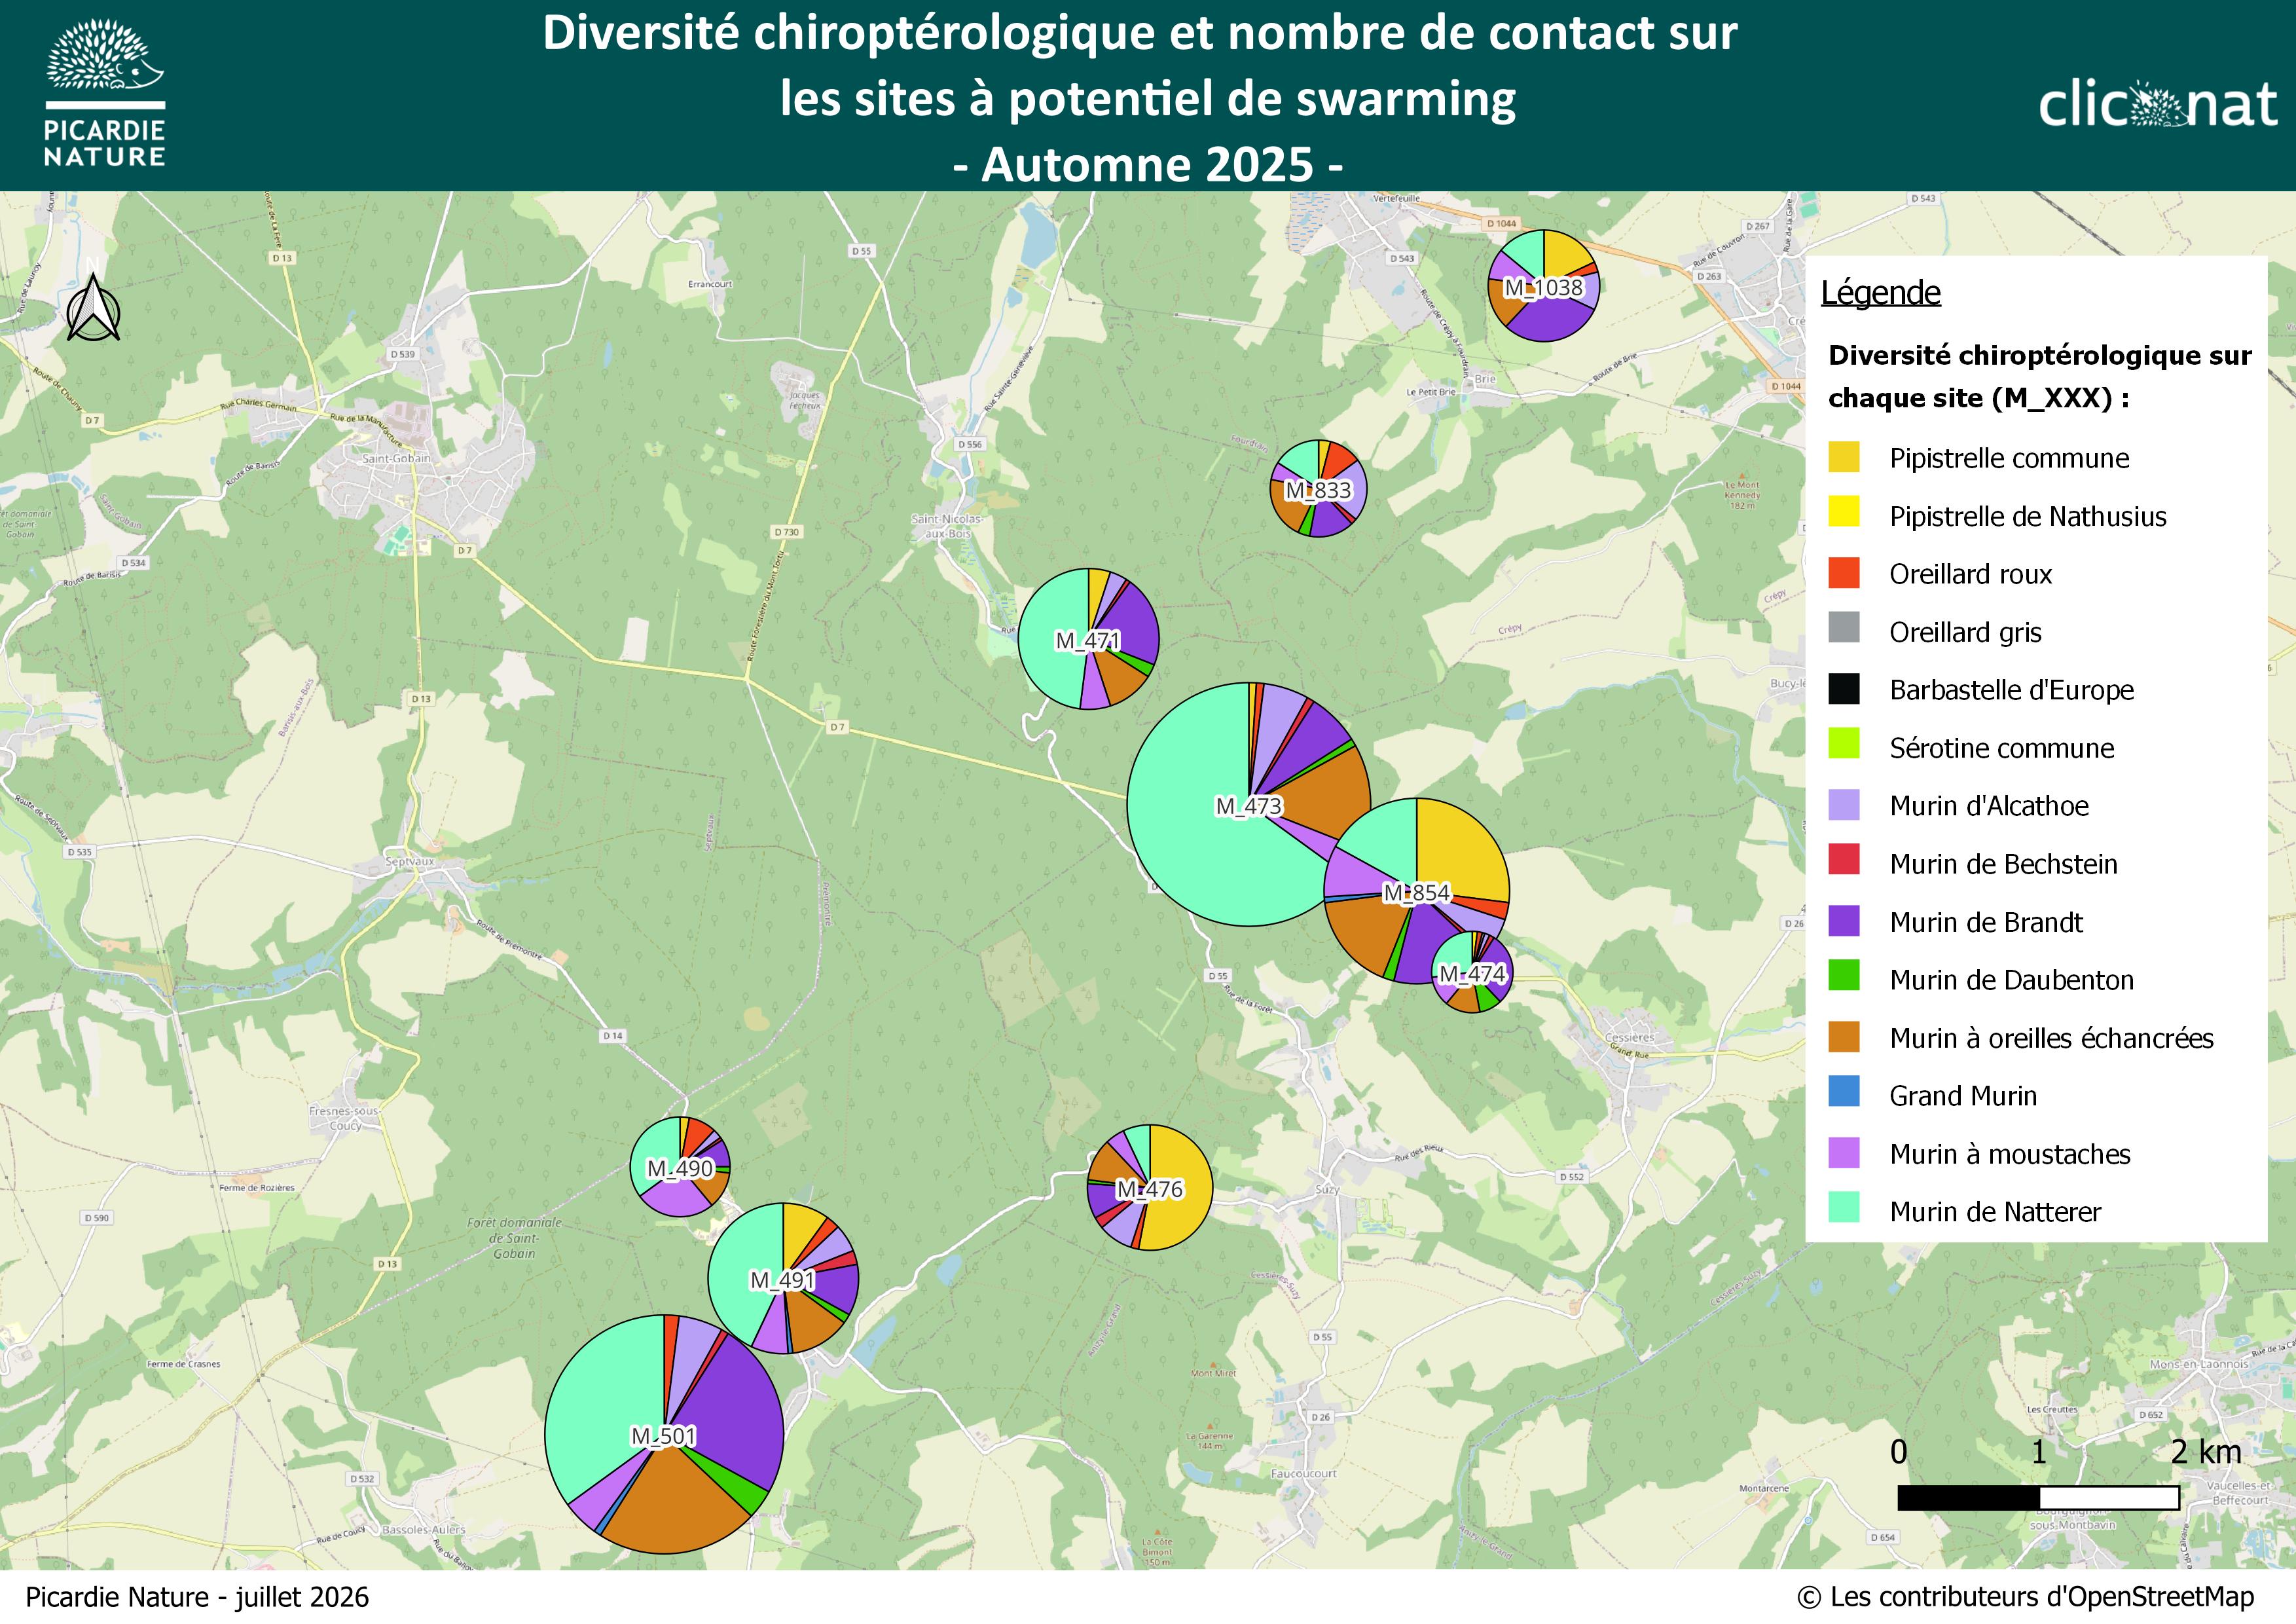Viewport: 2296px width, 1624px height.
Task: Click the underlined 'Légende' heading
Action: tap(1880, 293)
